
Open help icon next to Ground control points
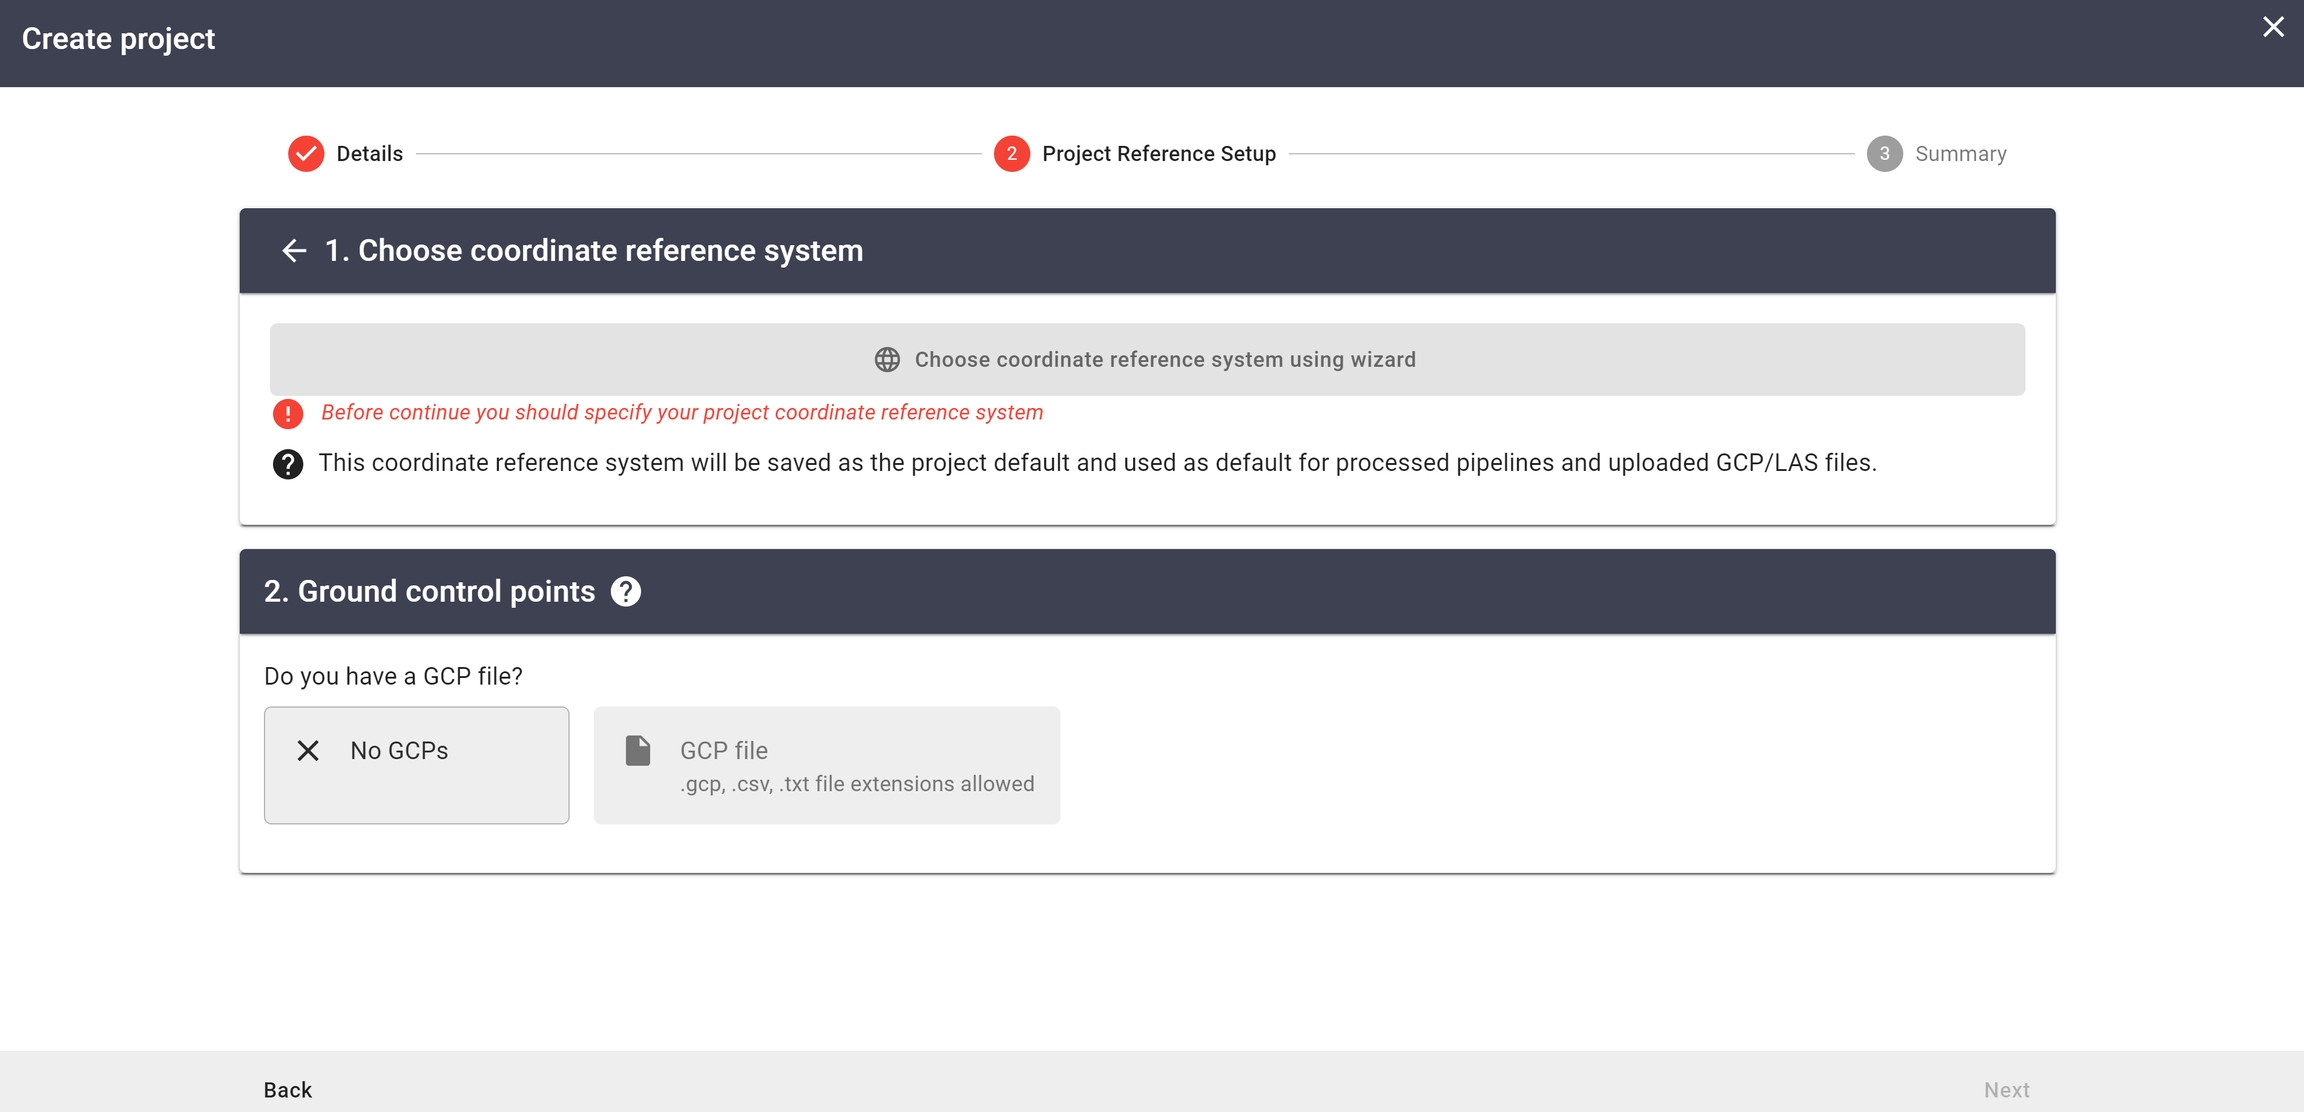626,592
